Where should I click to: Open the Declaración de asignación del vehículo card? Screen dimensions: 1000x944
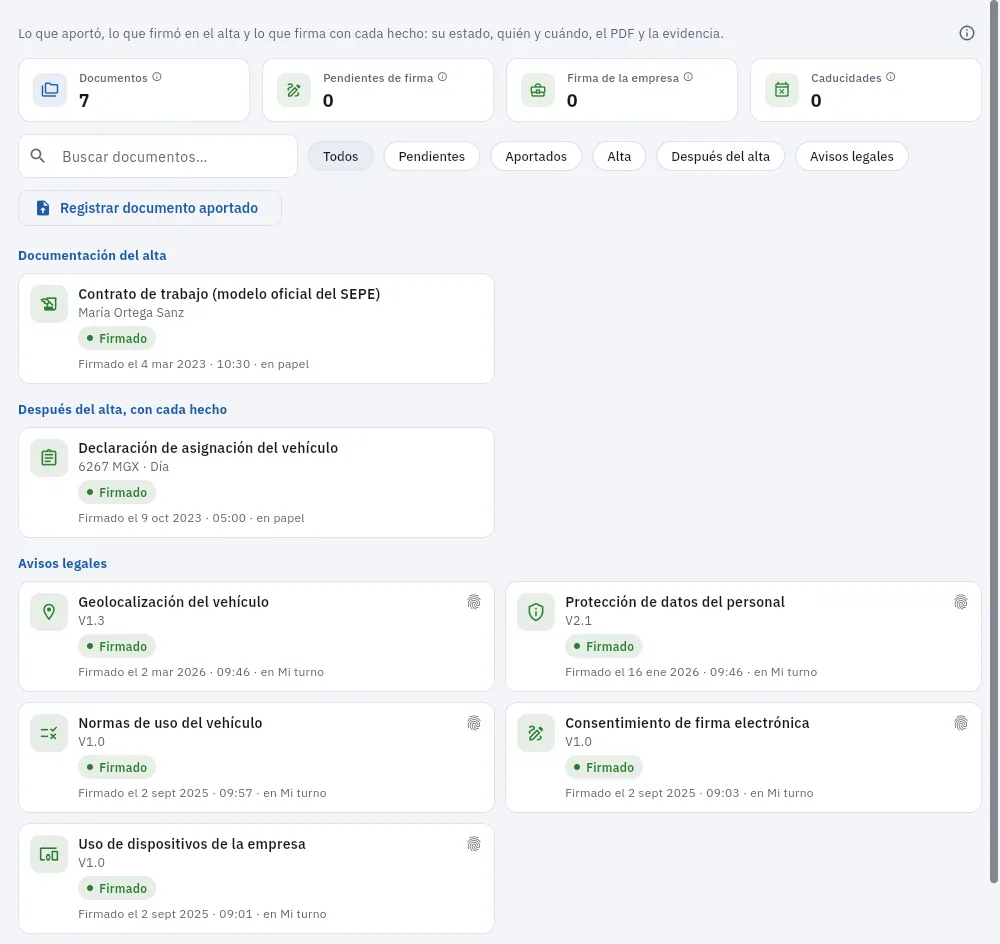point(256,482)
